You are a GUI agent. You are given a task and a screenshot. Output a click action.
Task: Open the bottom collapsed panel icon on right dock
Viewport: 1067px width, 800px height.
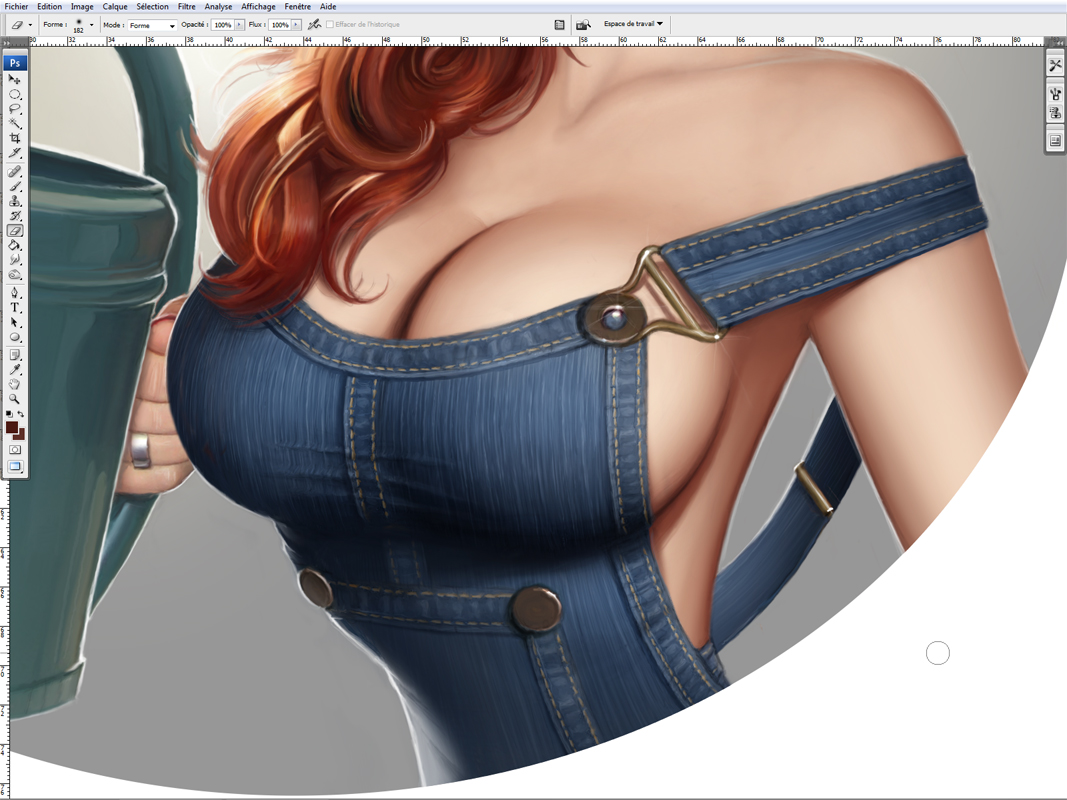click(1055, 141)
